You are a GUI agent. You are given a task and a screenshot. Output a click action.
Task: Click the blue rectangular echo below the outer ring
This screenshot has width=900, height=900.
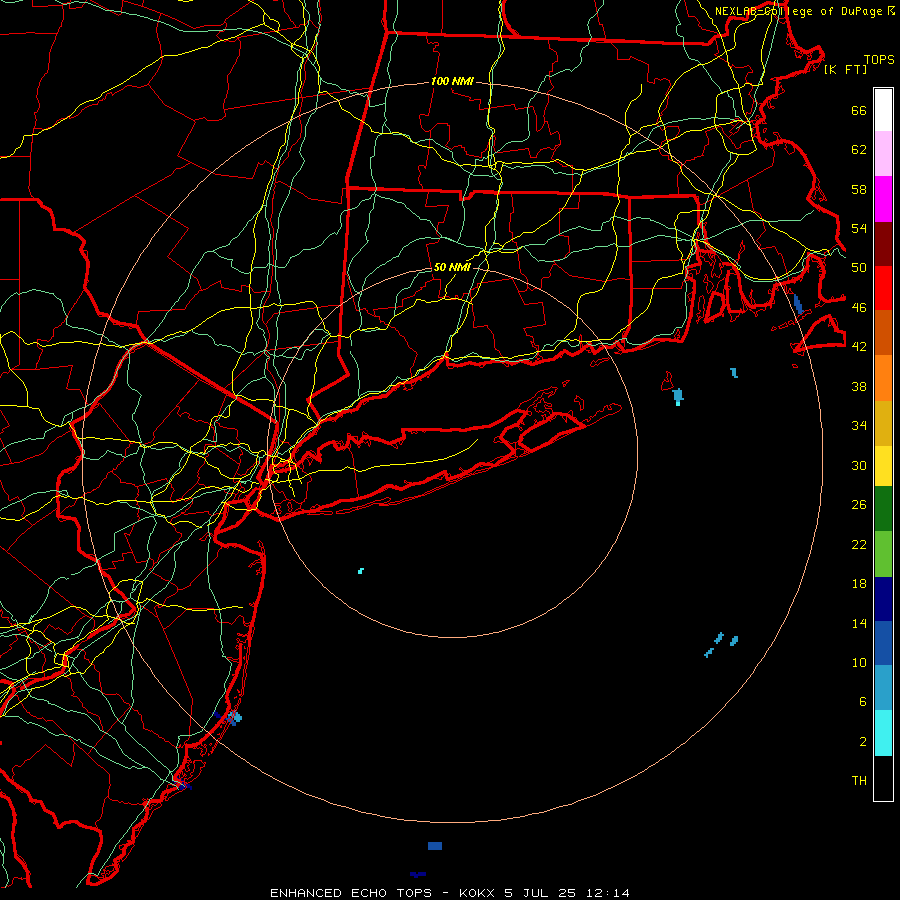pyautogui.click(x=435, y=846)
